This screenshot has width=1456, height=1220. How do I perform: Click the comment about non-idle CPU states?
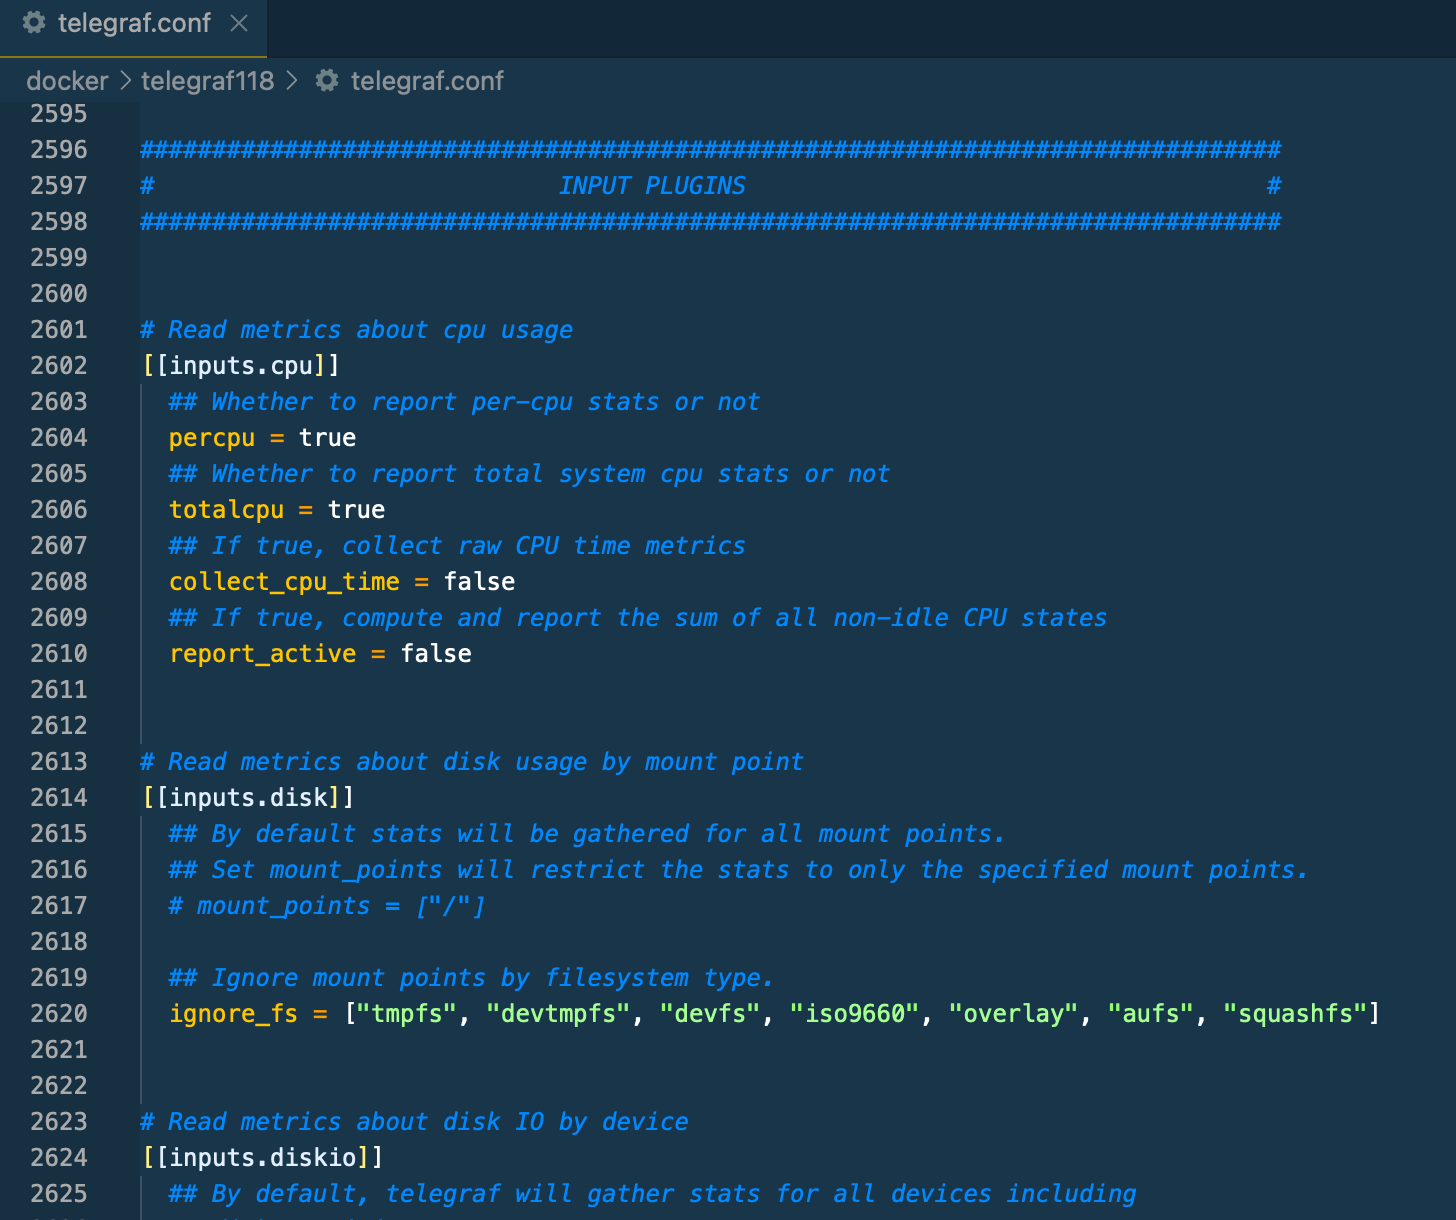pyautogui.click(x=638, y=618)
